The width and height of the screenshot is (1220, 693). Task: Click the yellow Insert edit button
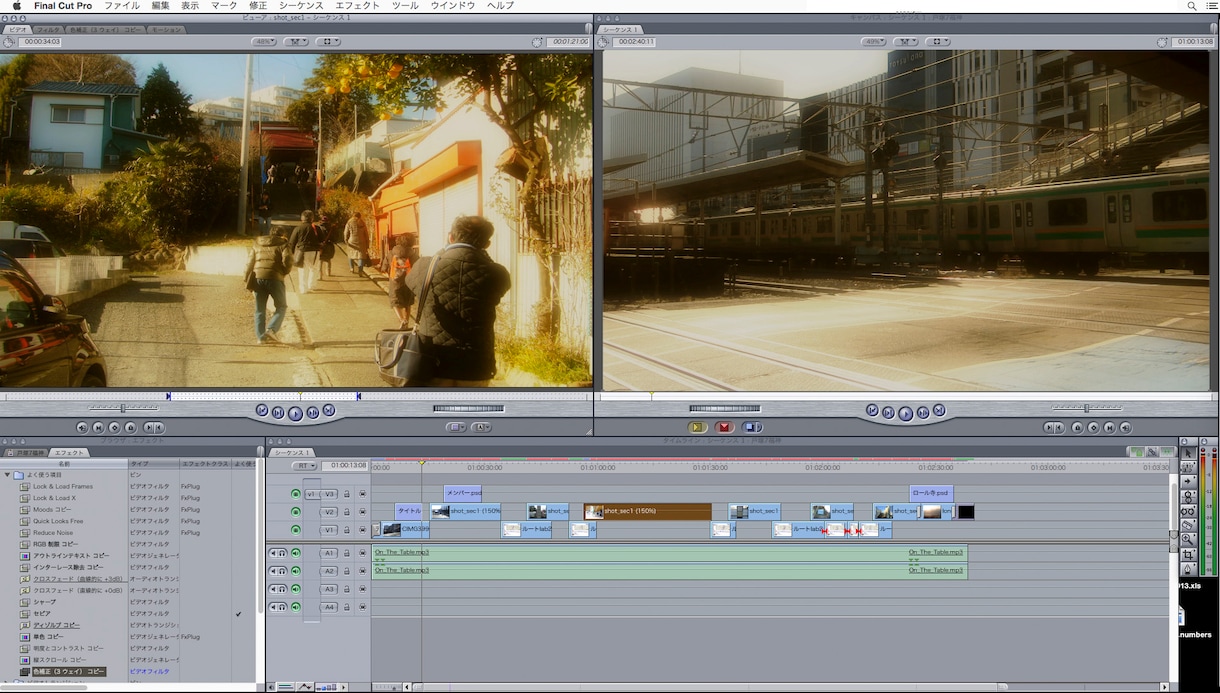click(698, 428)
